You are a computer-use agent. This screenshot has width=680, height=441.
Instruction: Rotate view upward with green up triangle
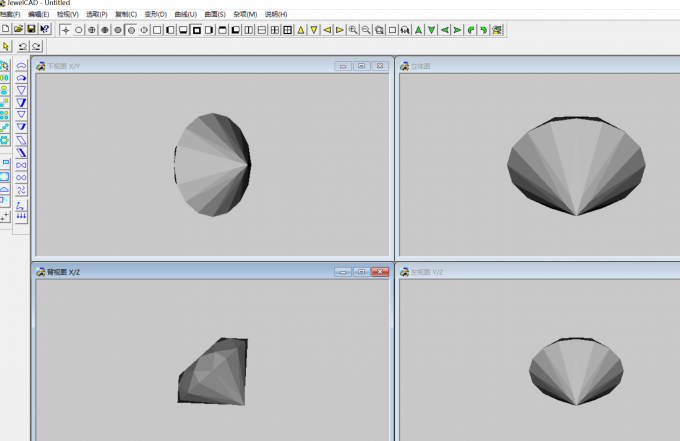[418, 30]
